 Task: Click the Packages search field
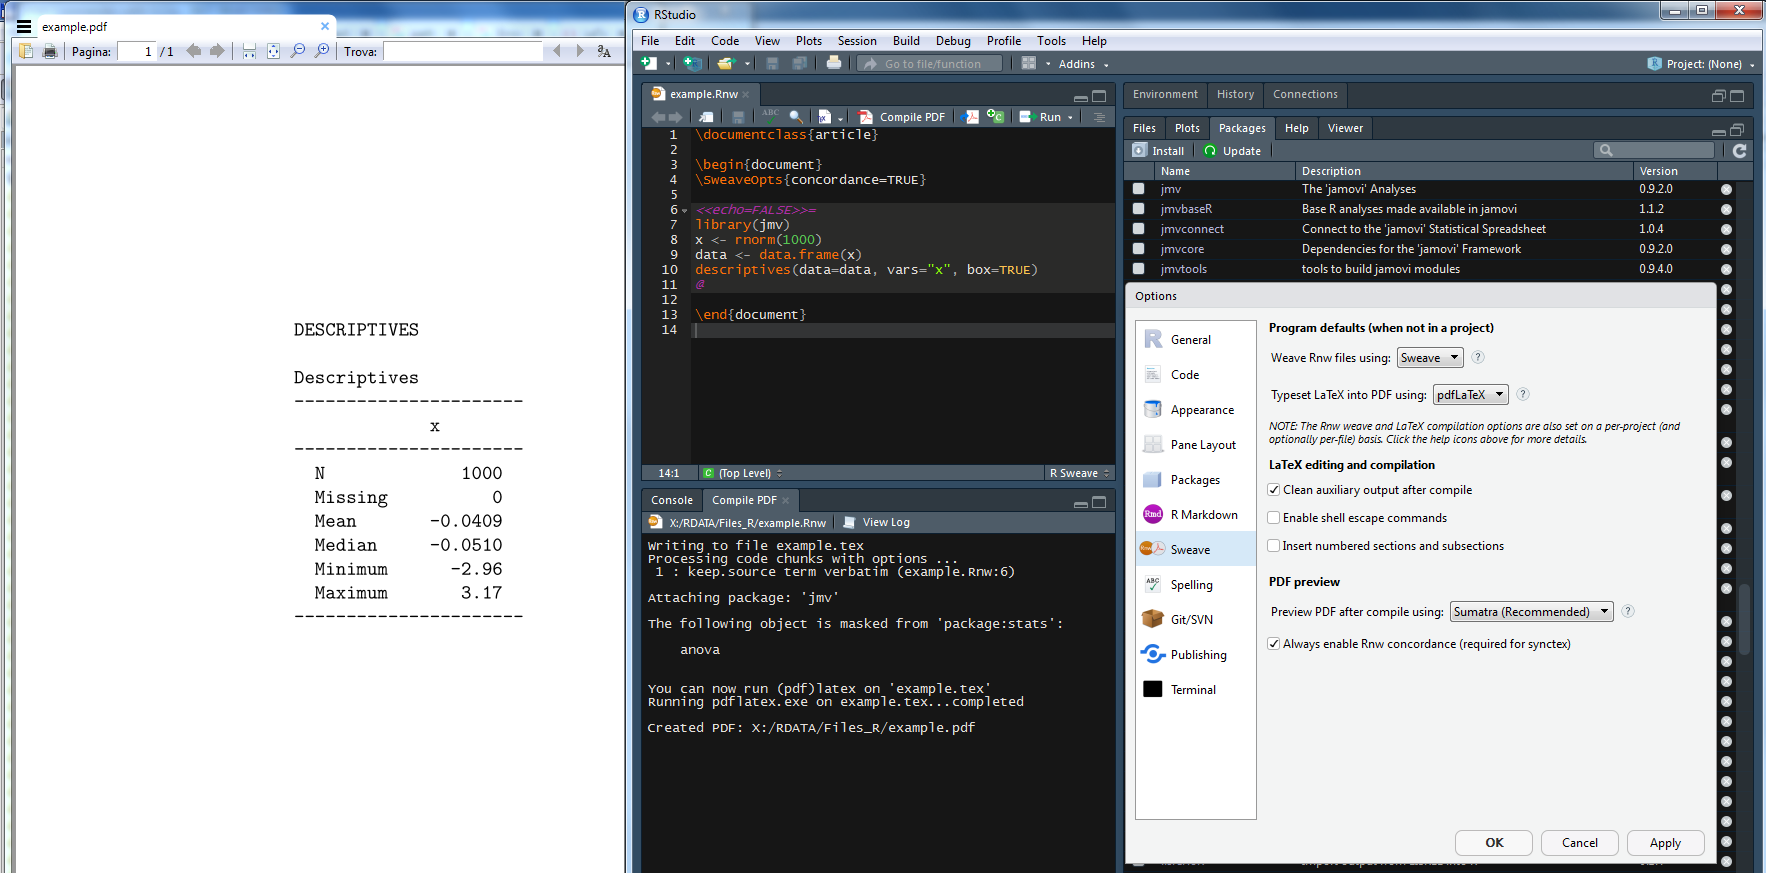pyautogui.click(x=1654, y=150)
